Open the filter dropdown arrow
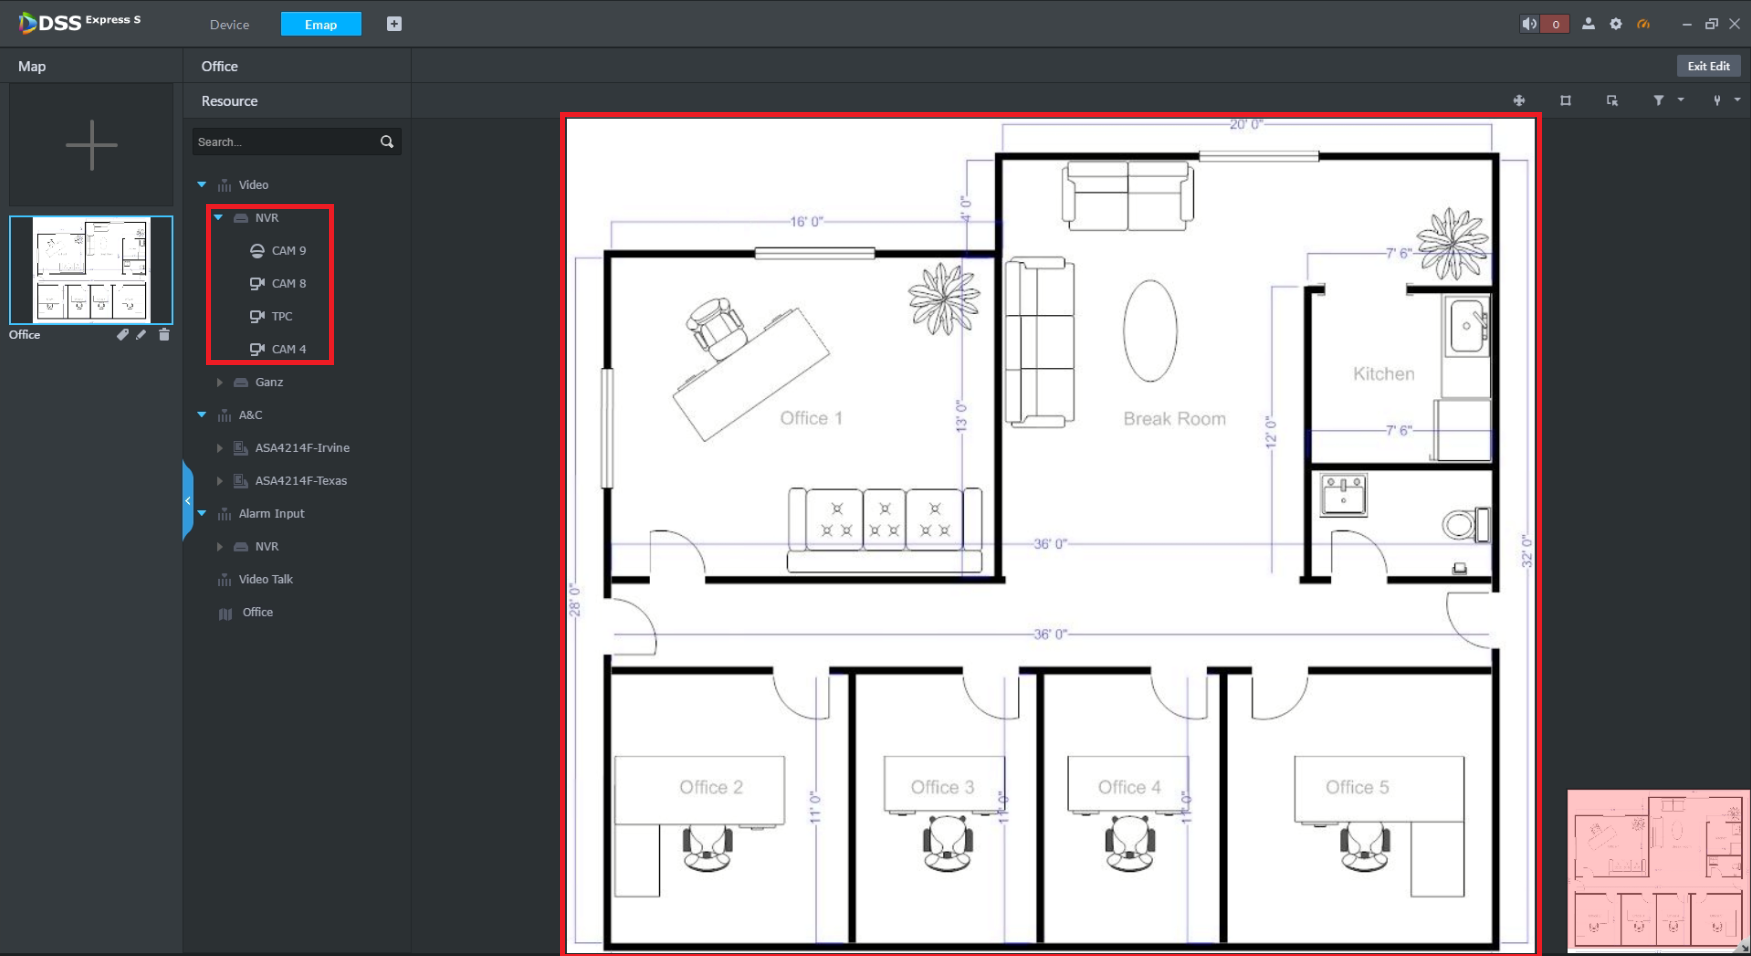Viewport: 1751px width, 956px height. tap(1681, 100)
